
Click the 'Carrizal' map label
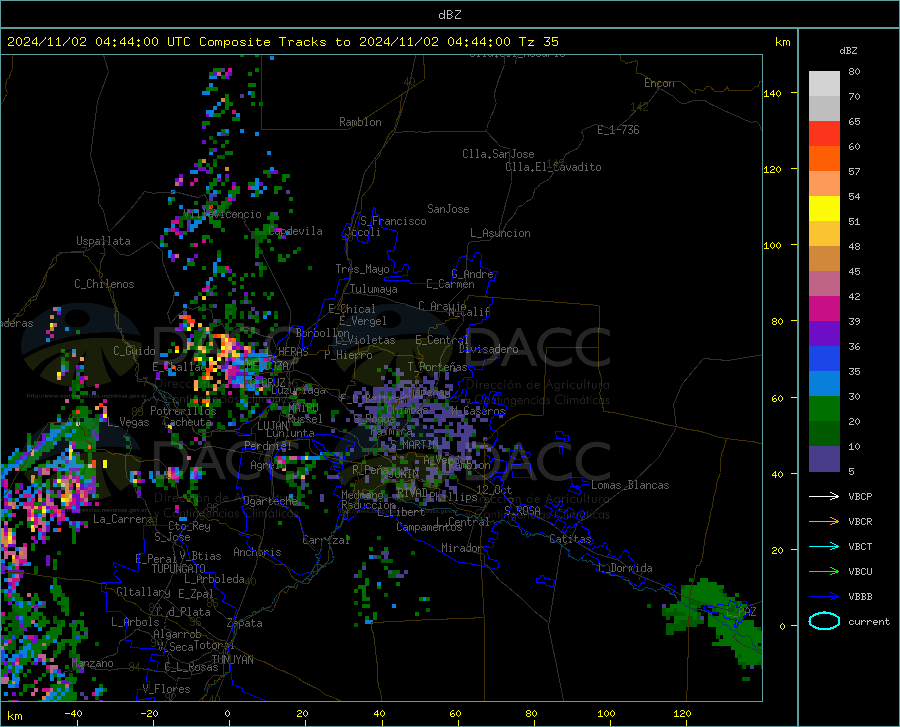tap(326, 540)
